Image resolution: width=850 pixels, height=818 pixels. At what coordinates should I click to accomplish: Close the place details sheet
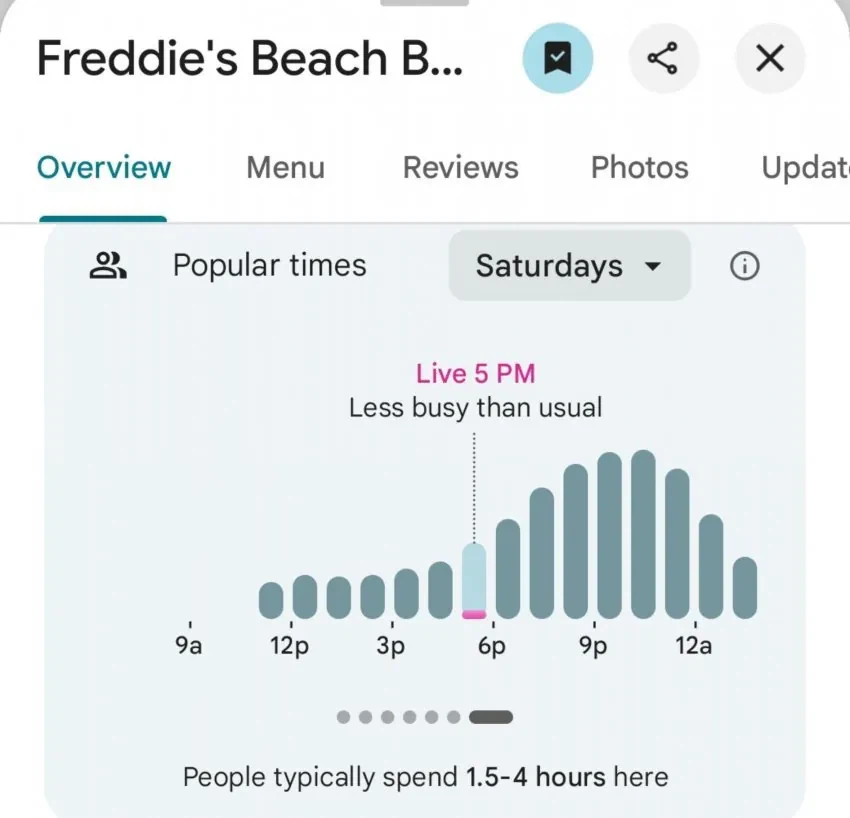(x=770, y=58)
